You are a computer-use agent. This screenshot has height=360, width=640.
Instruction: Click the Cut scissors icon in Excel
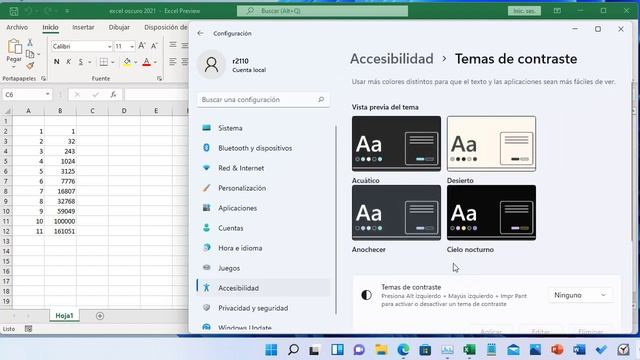tap(30, 42)
